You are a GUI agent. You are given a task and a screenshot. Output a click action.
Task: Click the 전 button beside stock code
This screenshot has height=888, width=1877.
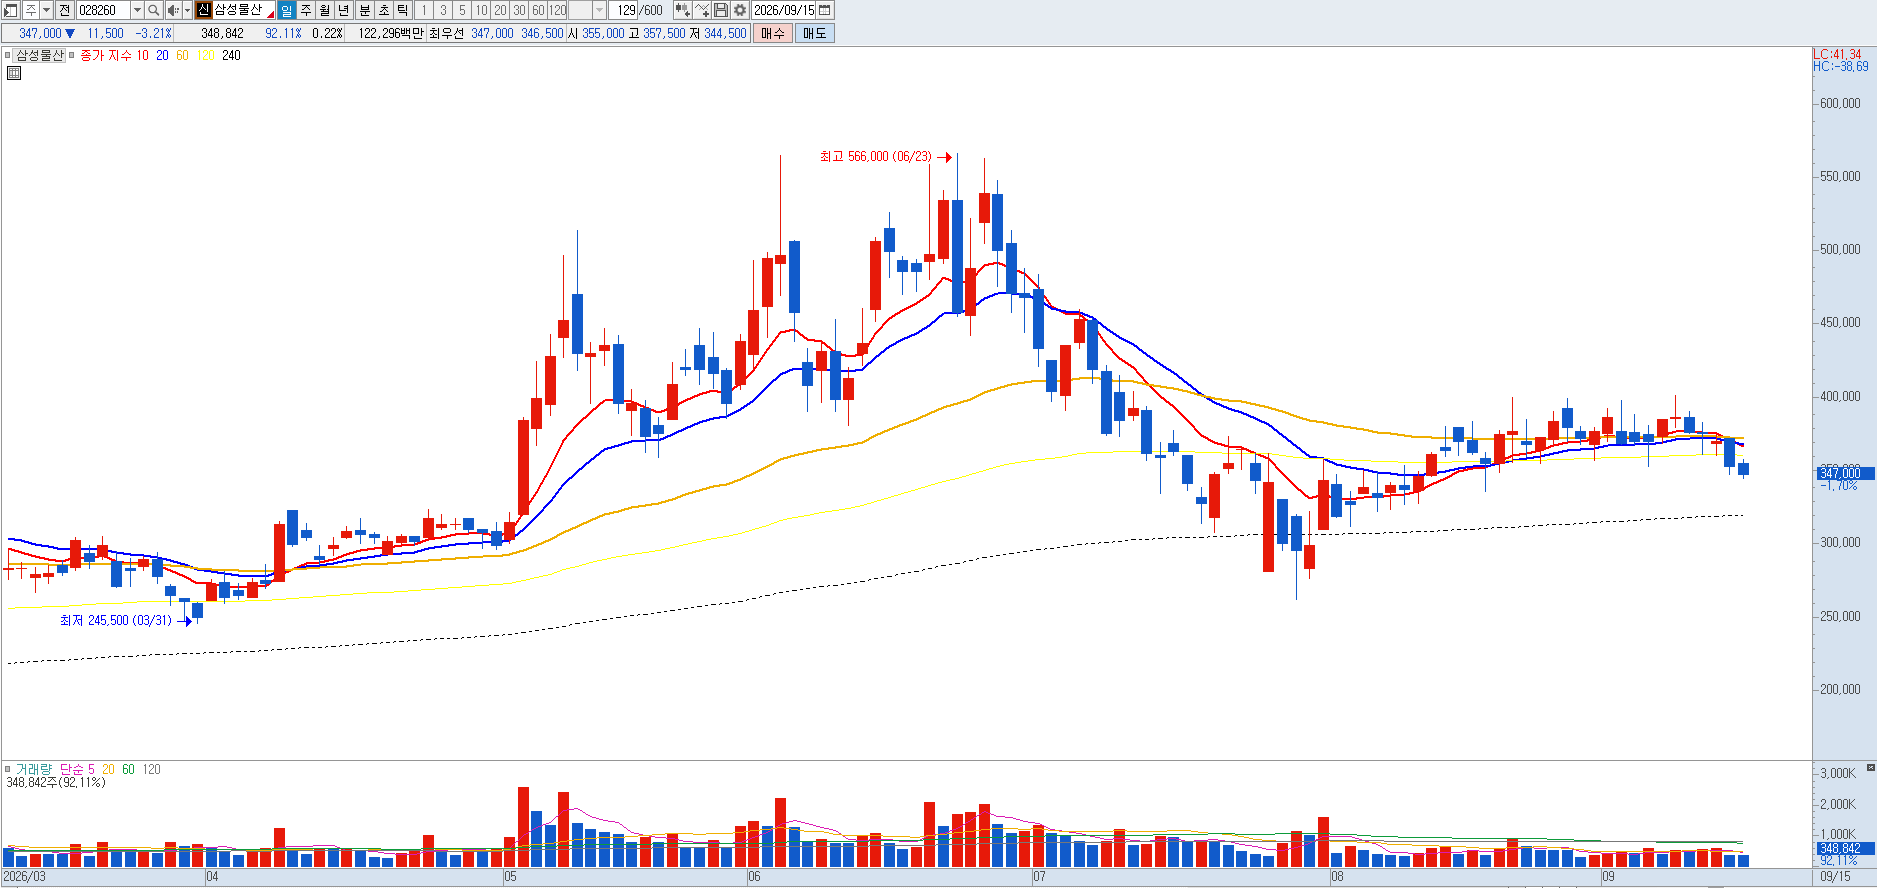pyautogui.click(x=65, y=10)
